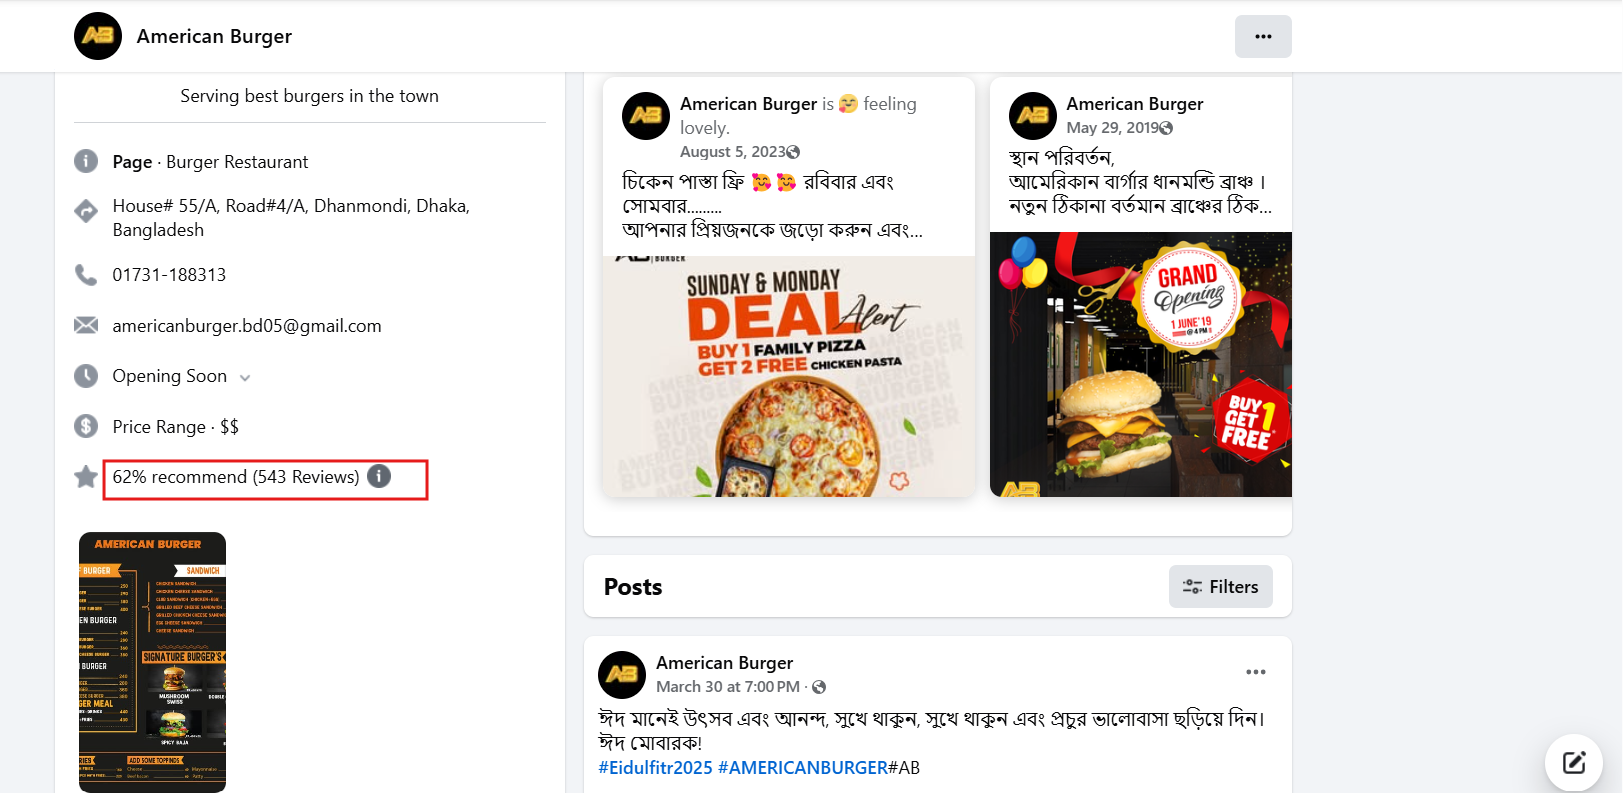The height and width of the screenshot is (793, 1623).
Task: Open the 62% recommend reviews link
Action: [235, 477]
